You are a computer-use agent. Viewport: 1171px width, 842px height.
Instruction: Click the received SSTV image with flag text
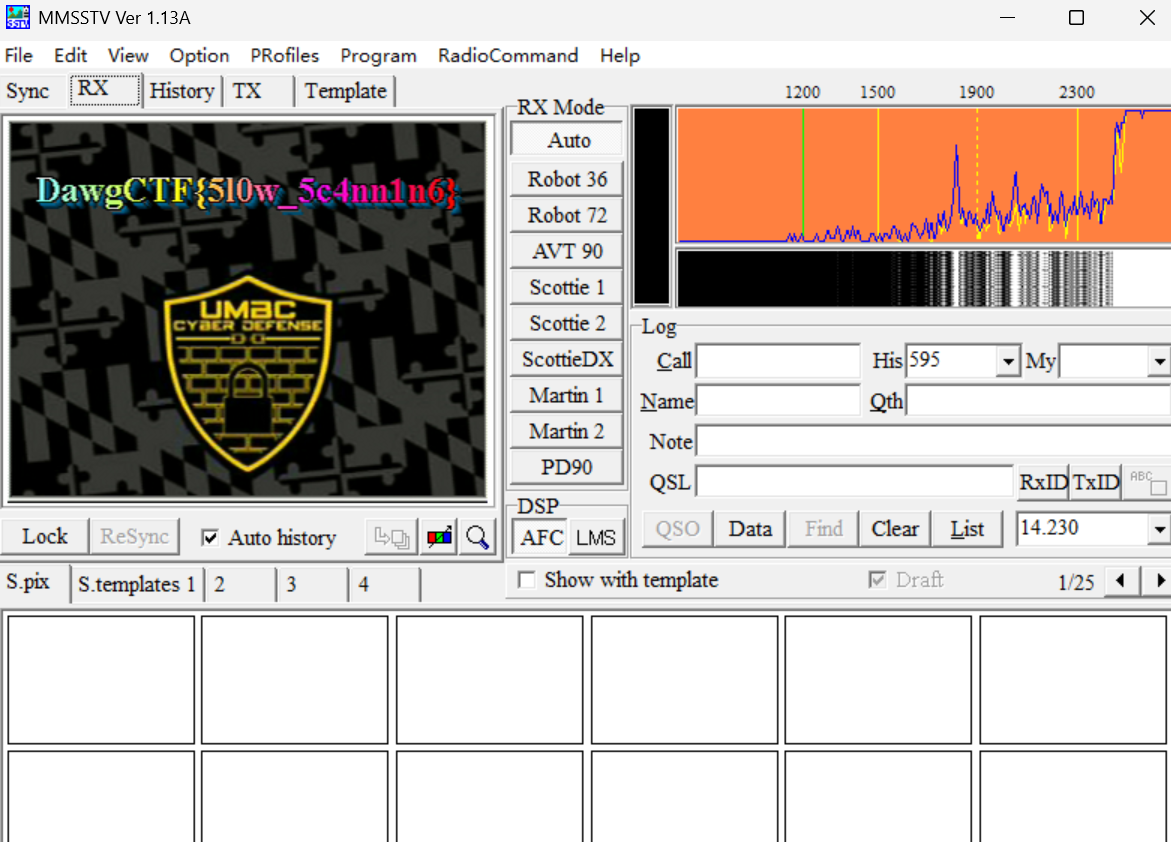248,309
